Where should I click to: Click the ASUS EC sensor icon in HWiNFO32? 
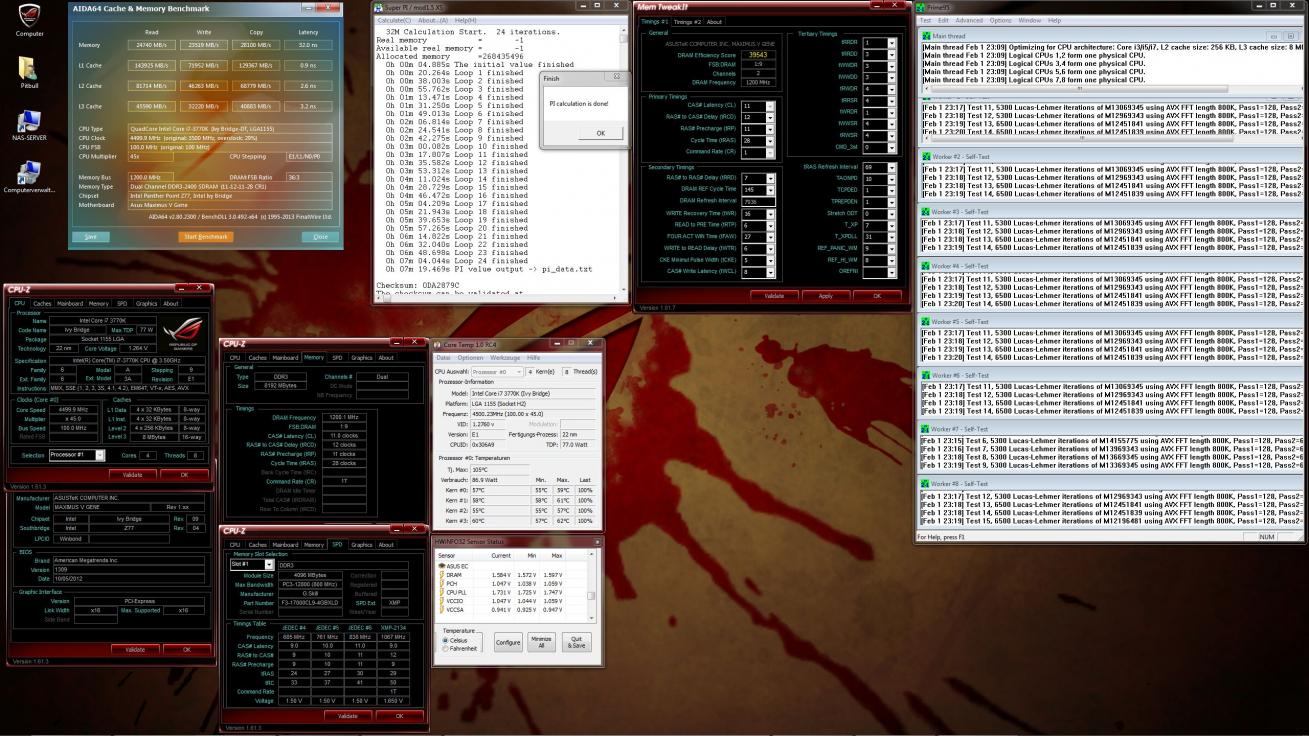click(x=442, y=566)
